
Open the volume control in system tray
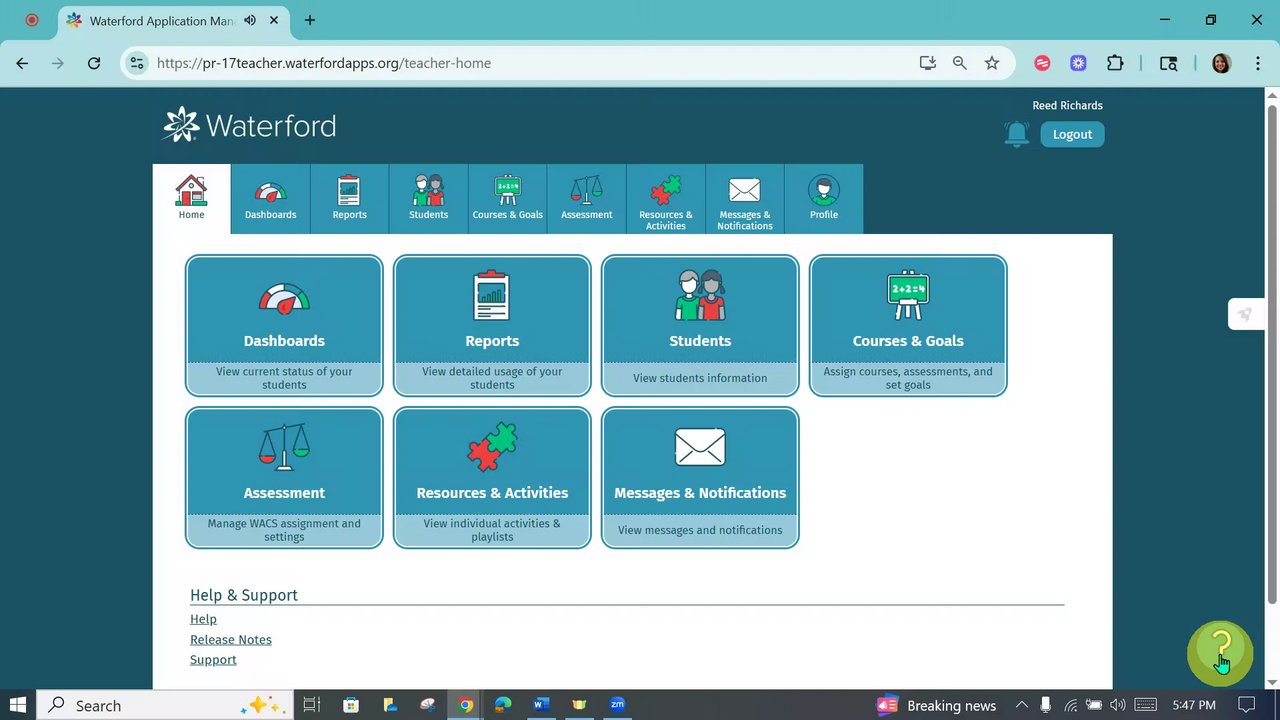click(1117, 705)
